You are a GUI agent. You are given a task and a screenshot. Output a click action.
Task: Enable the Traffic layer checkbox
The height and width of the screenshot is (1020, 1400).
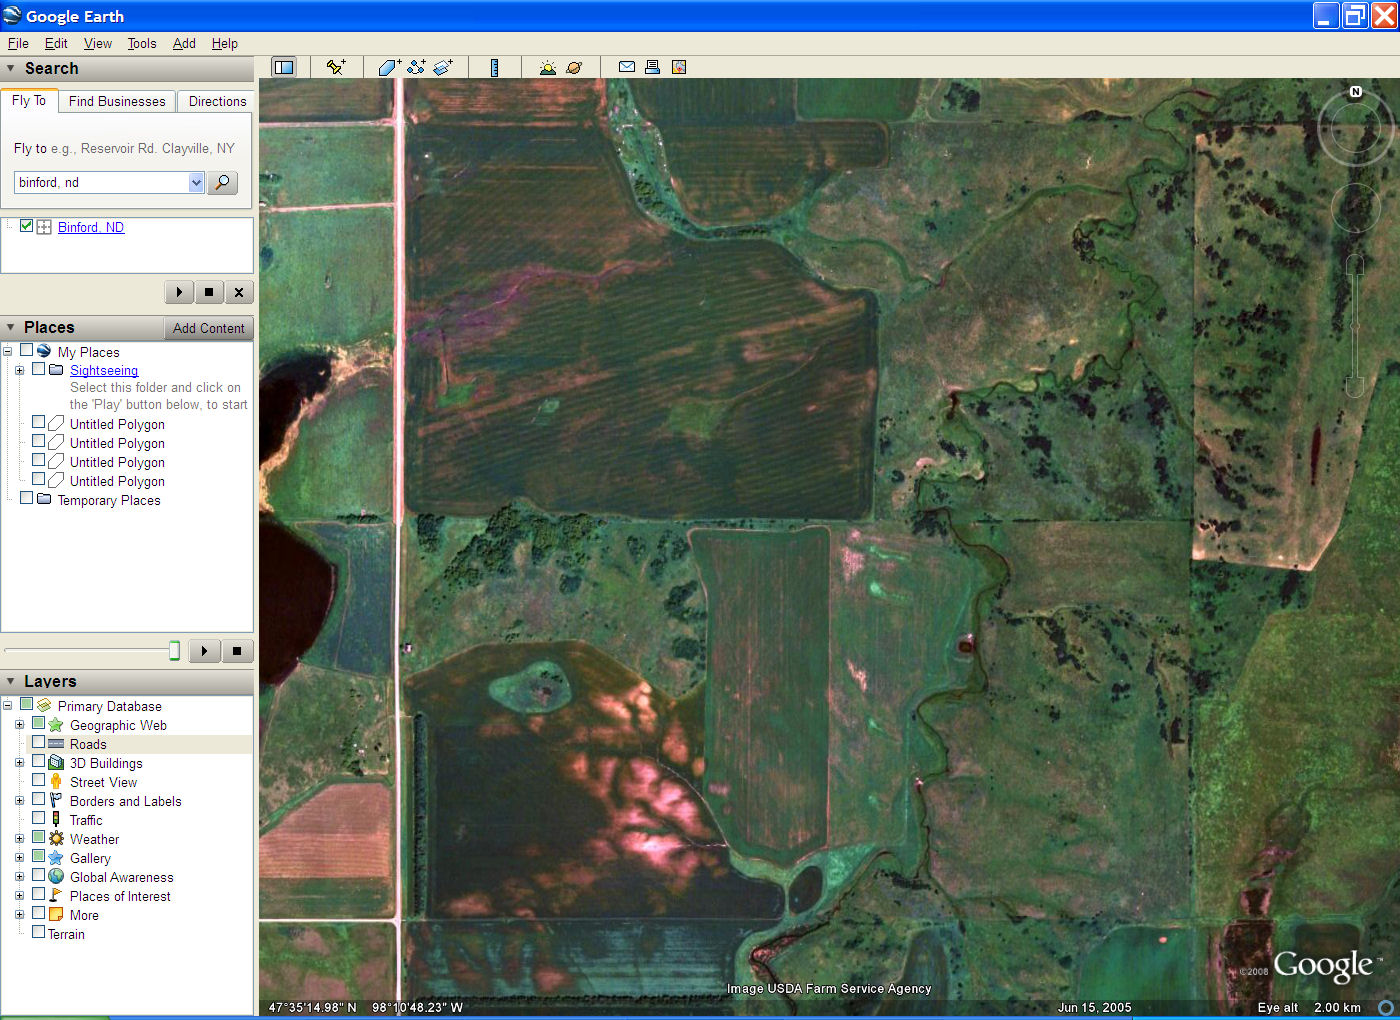[39, 818]
